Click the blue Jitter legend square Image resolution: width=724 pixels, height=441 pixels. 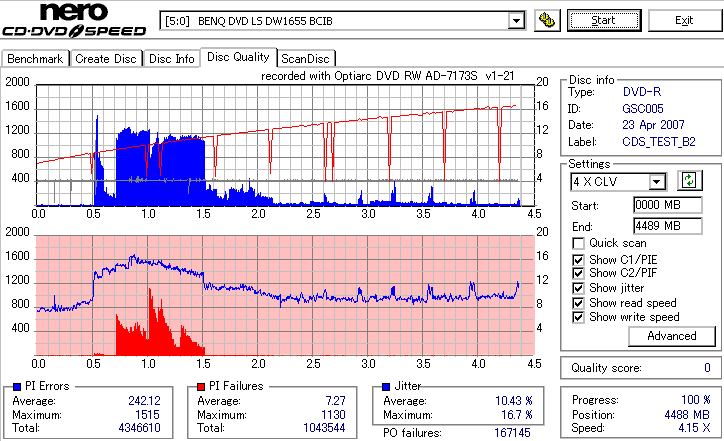386,387
